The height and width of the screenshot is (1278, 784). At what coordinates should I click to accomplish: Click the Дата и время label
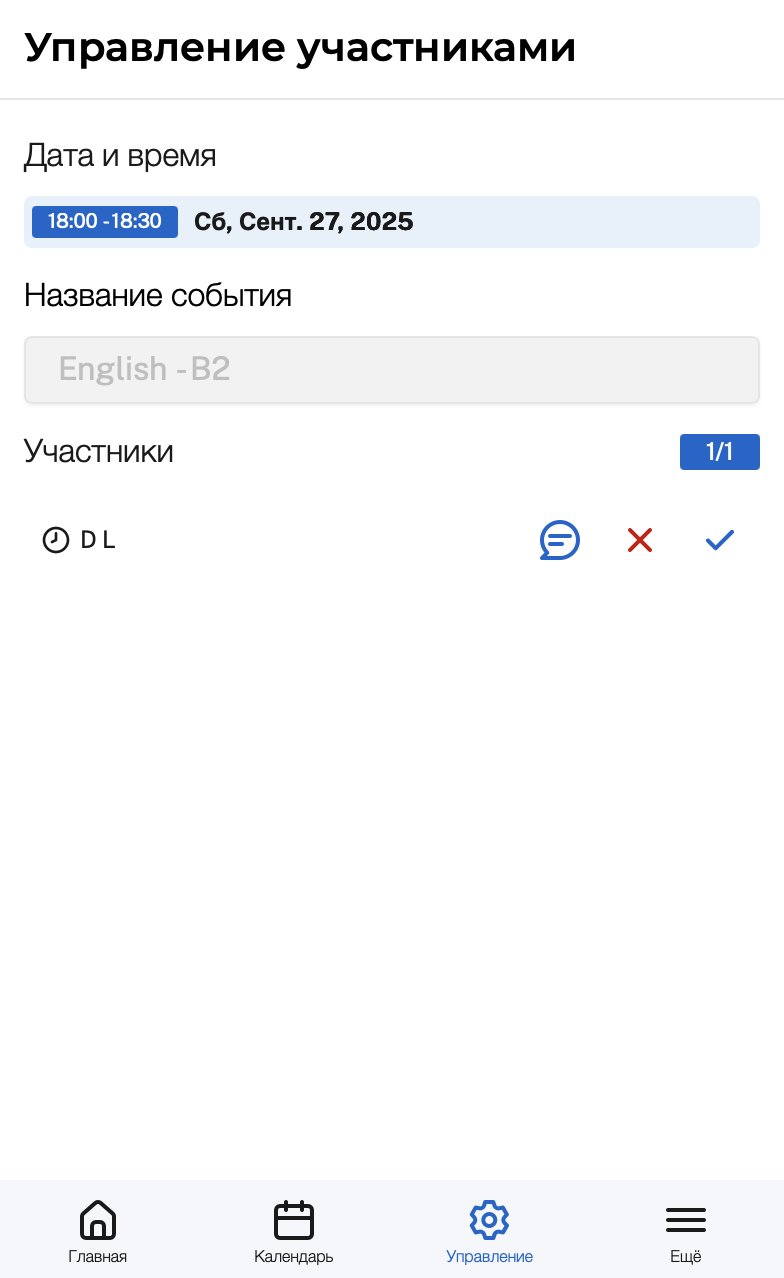point(120,156)
